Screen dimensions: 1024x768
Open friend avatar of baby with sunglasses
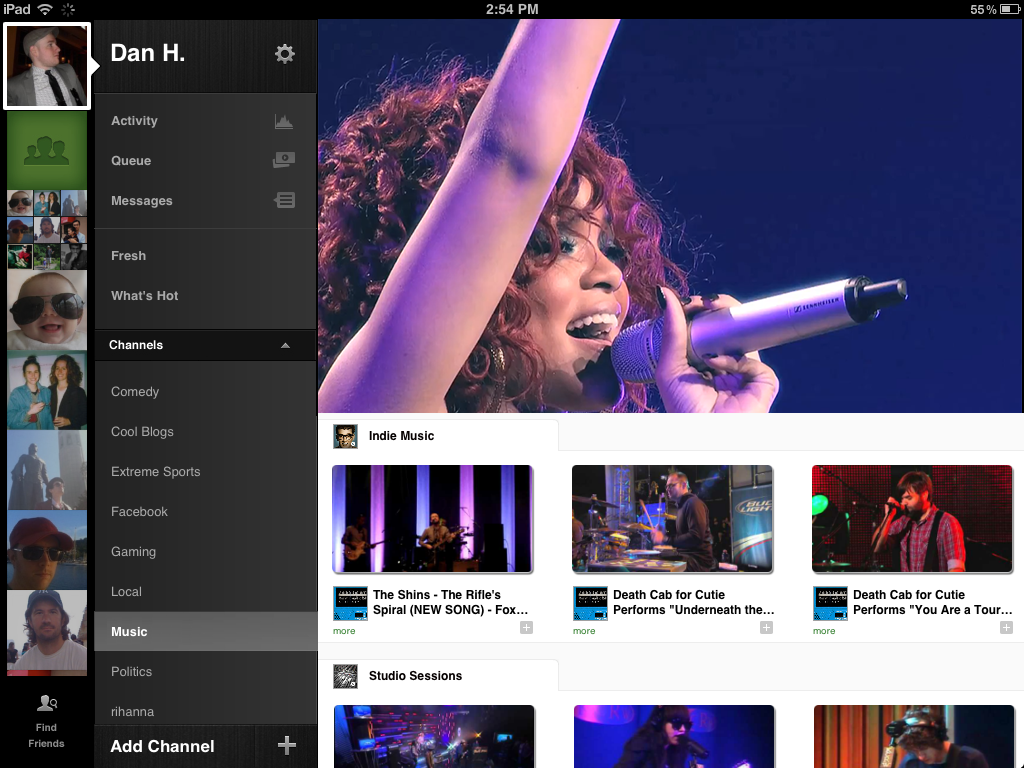(x=47, y=310)
